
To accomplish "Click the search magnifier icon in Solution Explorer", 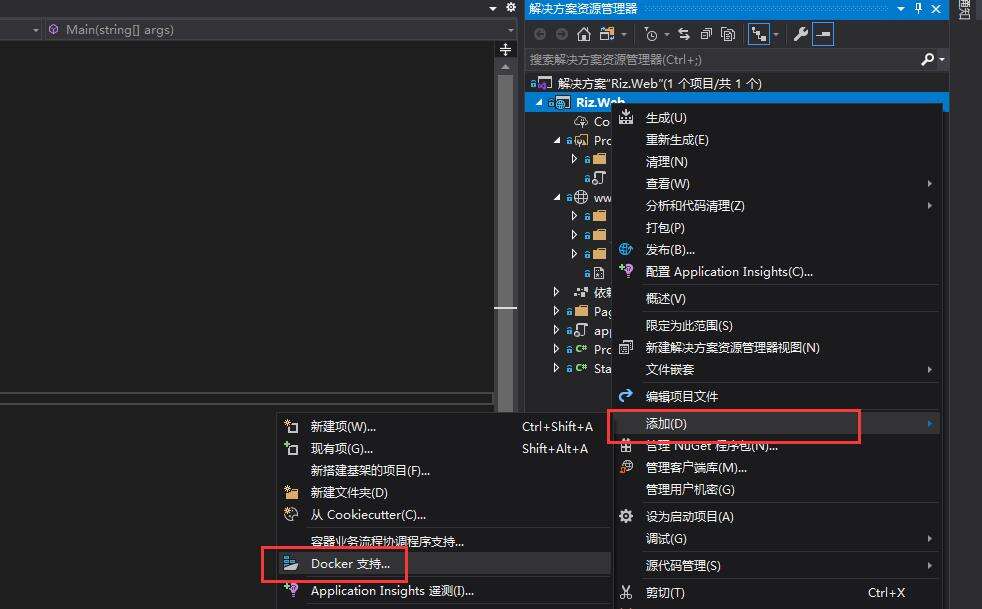I will click(x=928, y=60).
